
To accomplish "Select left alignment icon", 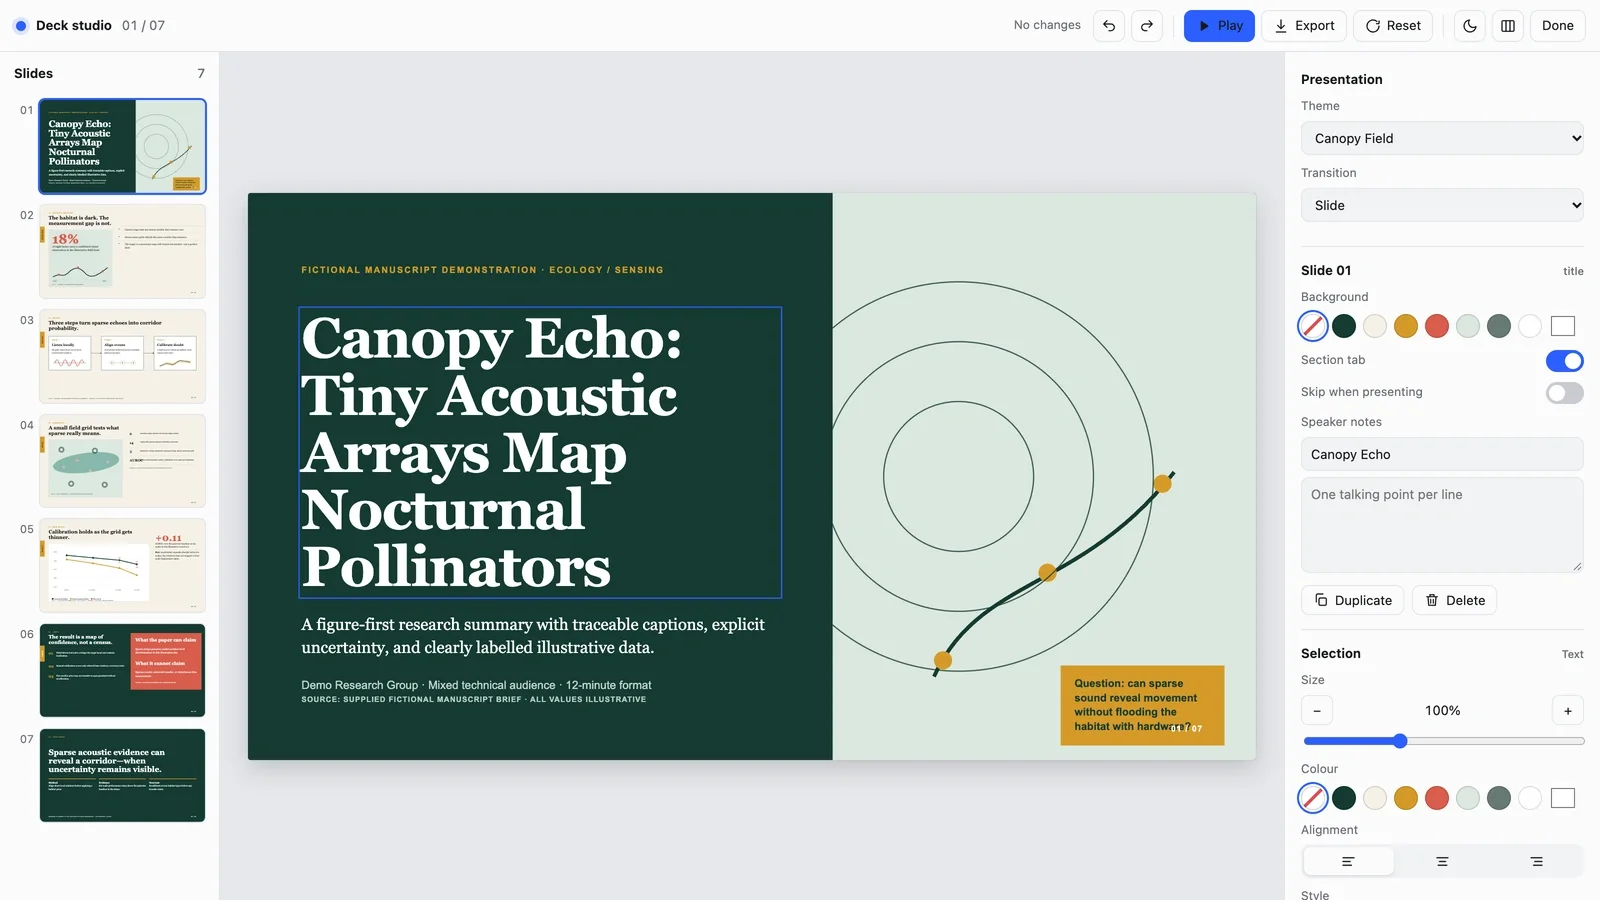I will [x=1348, y=861].
